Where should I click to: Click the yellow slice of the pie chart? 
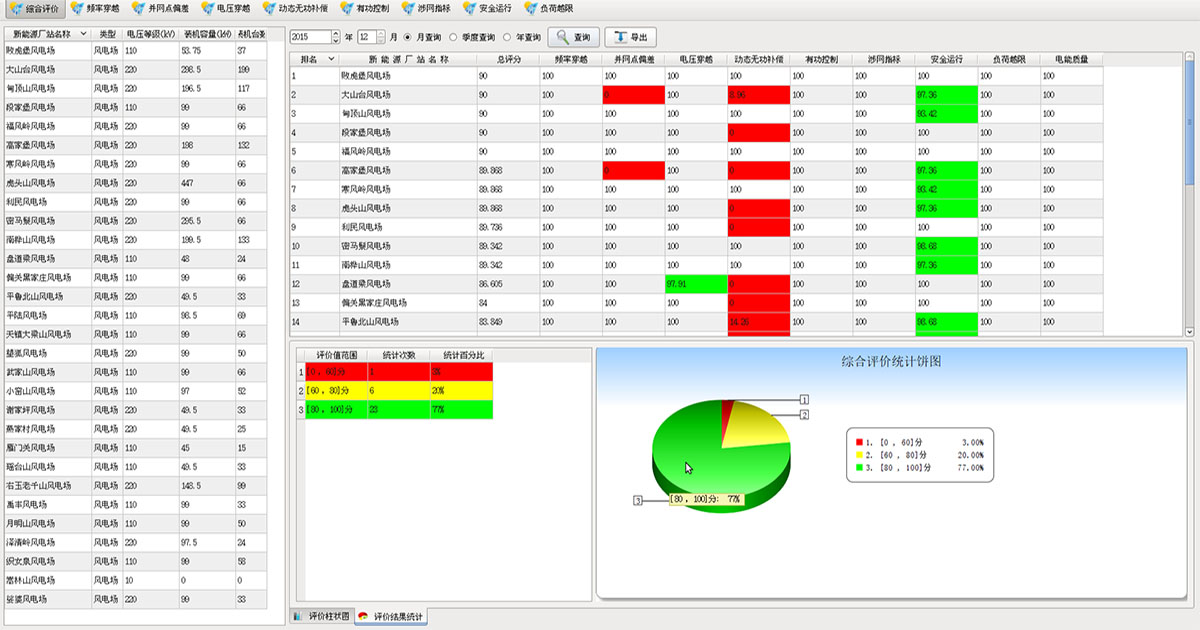[757, 428]
